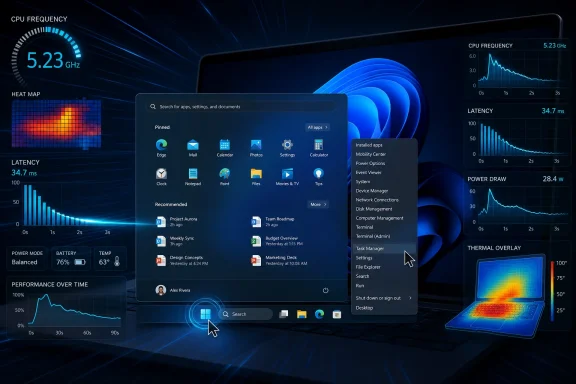Open recommended presentation Marketing Deck

point(280,261)
